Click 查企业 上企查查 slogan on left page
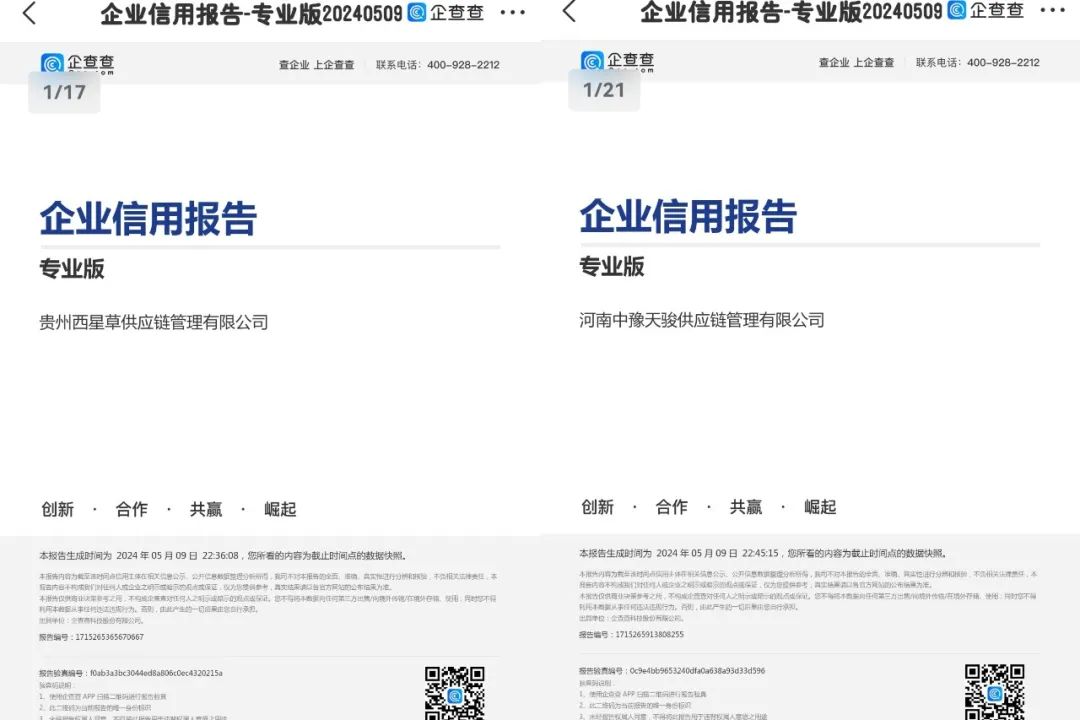1080x720 pixels. (x=316, y=65)
